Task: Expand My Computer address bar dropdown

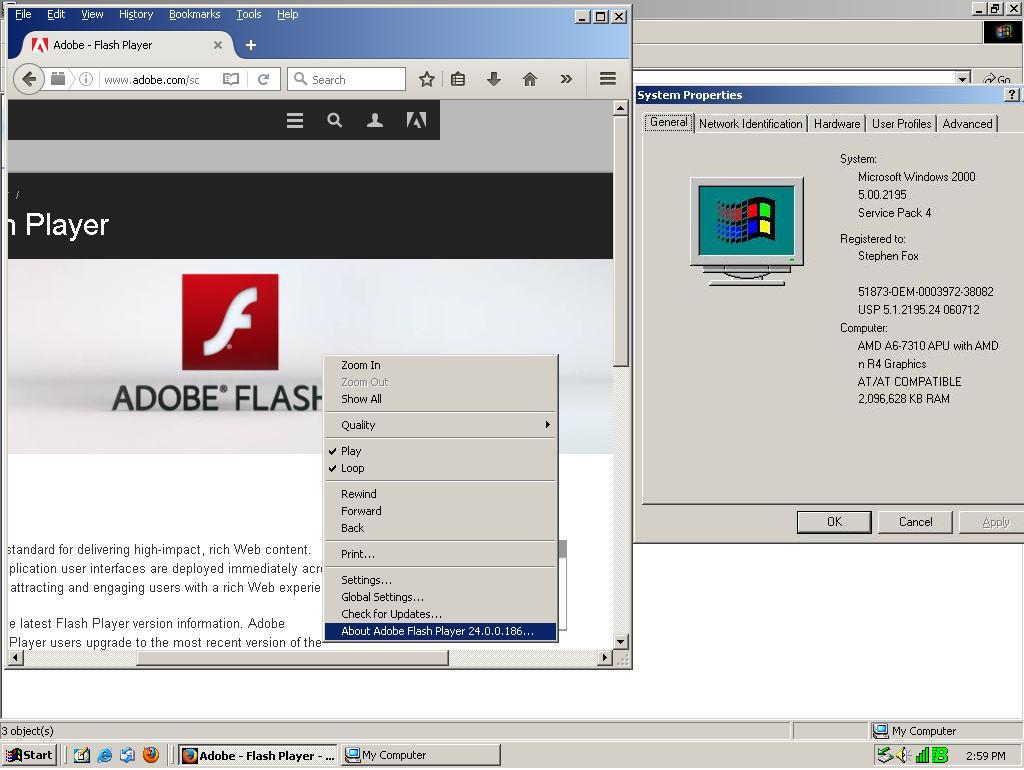Action: [962, 78]
